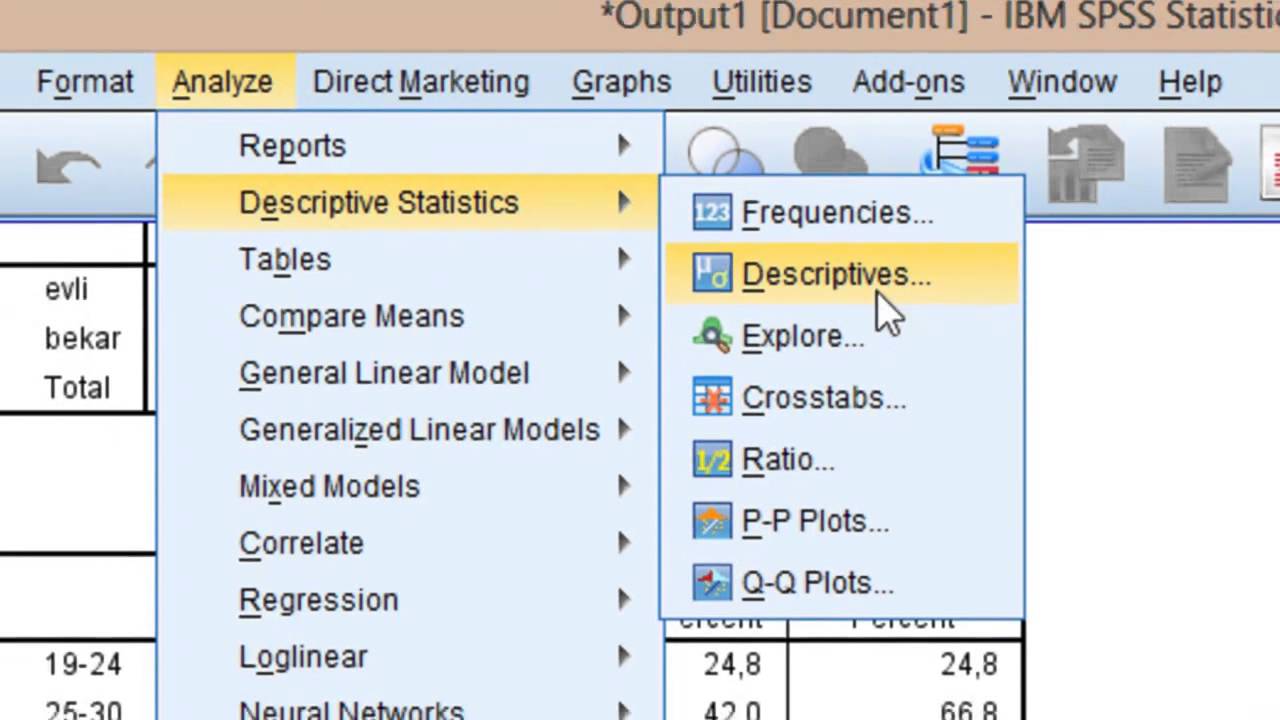
Task: Expand the Generalized Linear Models submenu
Action: (x=410, y=430)
